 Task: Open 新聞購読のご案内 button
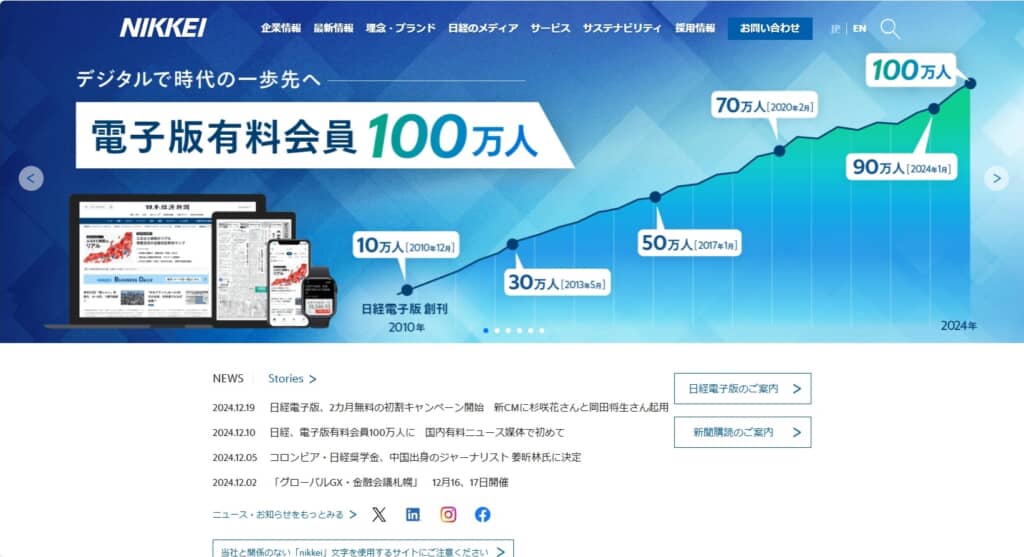(743, 432)
